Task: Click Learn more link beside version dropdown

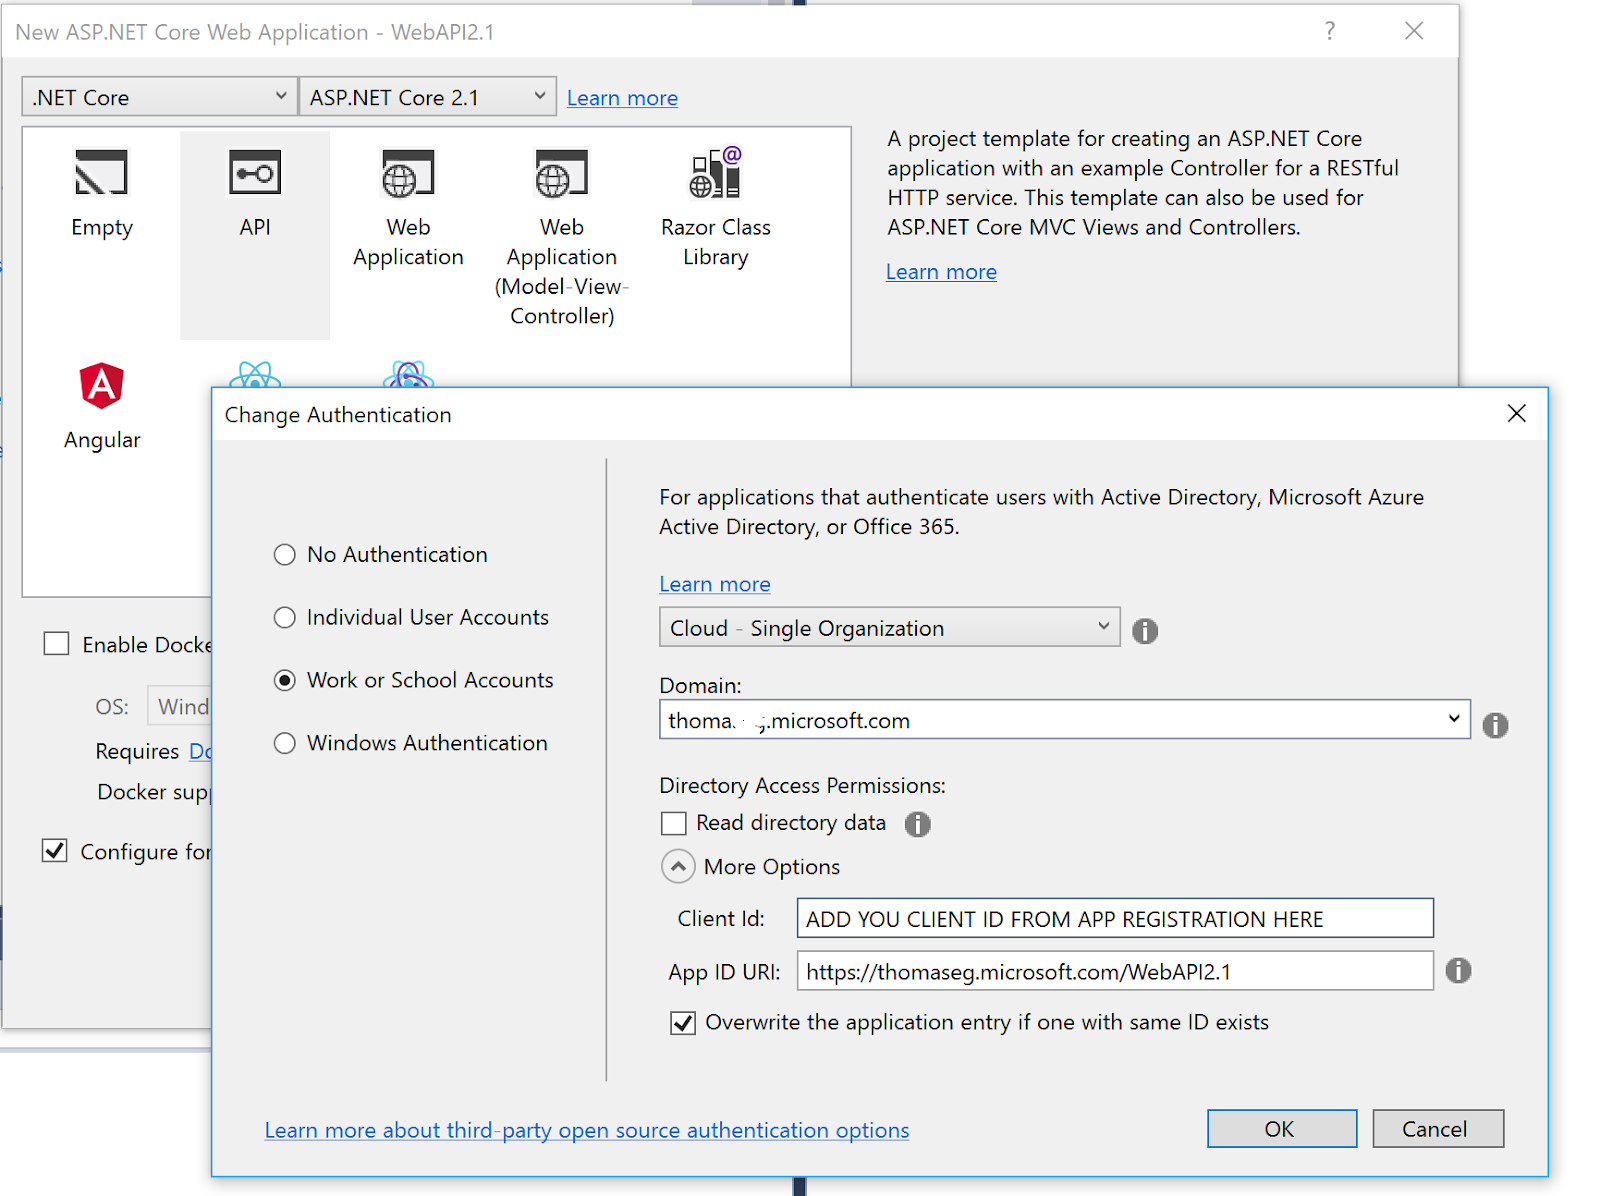Action: pos(622,98)
